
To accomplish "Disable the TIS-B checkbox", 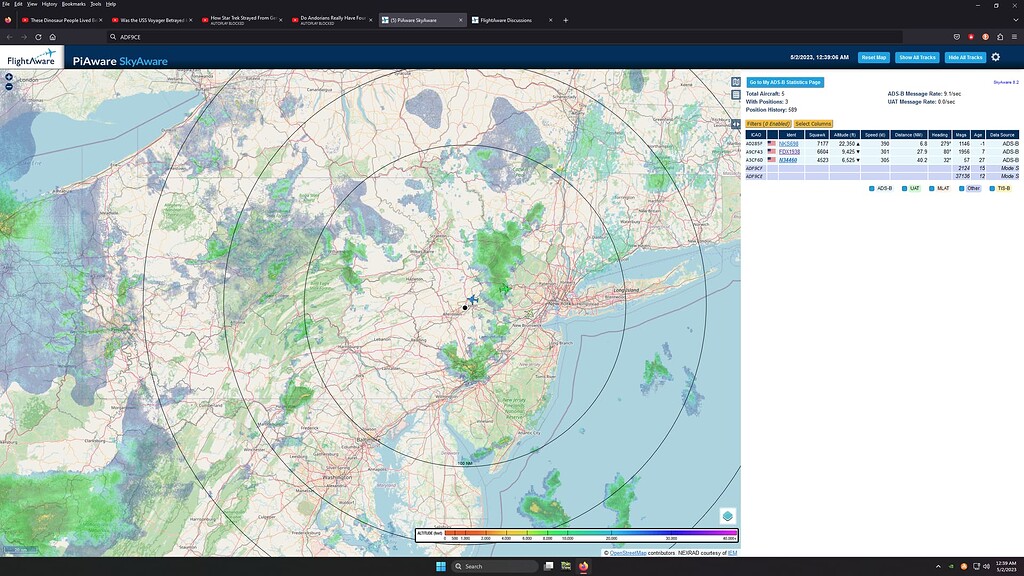I will tap(992, 187).
